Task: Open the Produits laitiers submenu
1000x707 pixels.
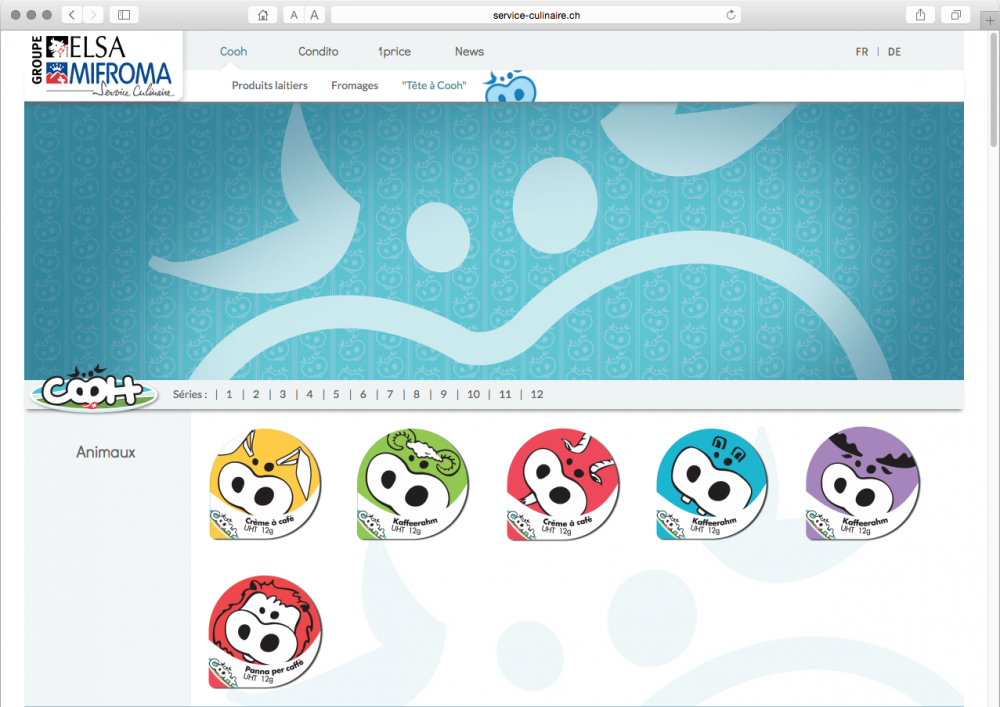Action: 269,86
